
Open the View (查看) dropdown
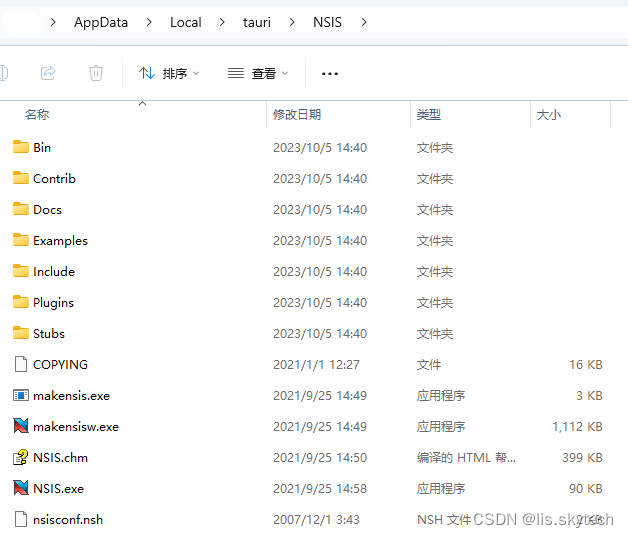tap(258, 73)
